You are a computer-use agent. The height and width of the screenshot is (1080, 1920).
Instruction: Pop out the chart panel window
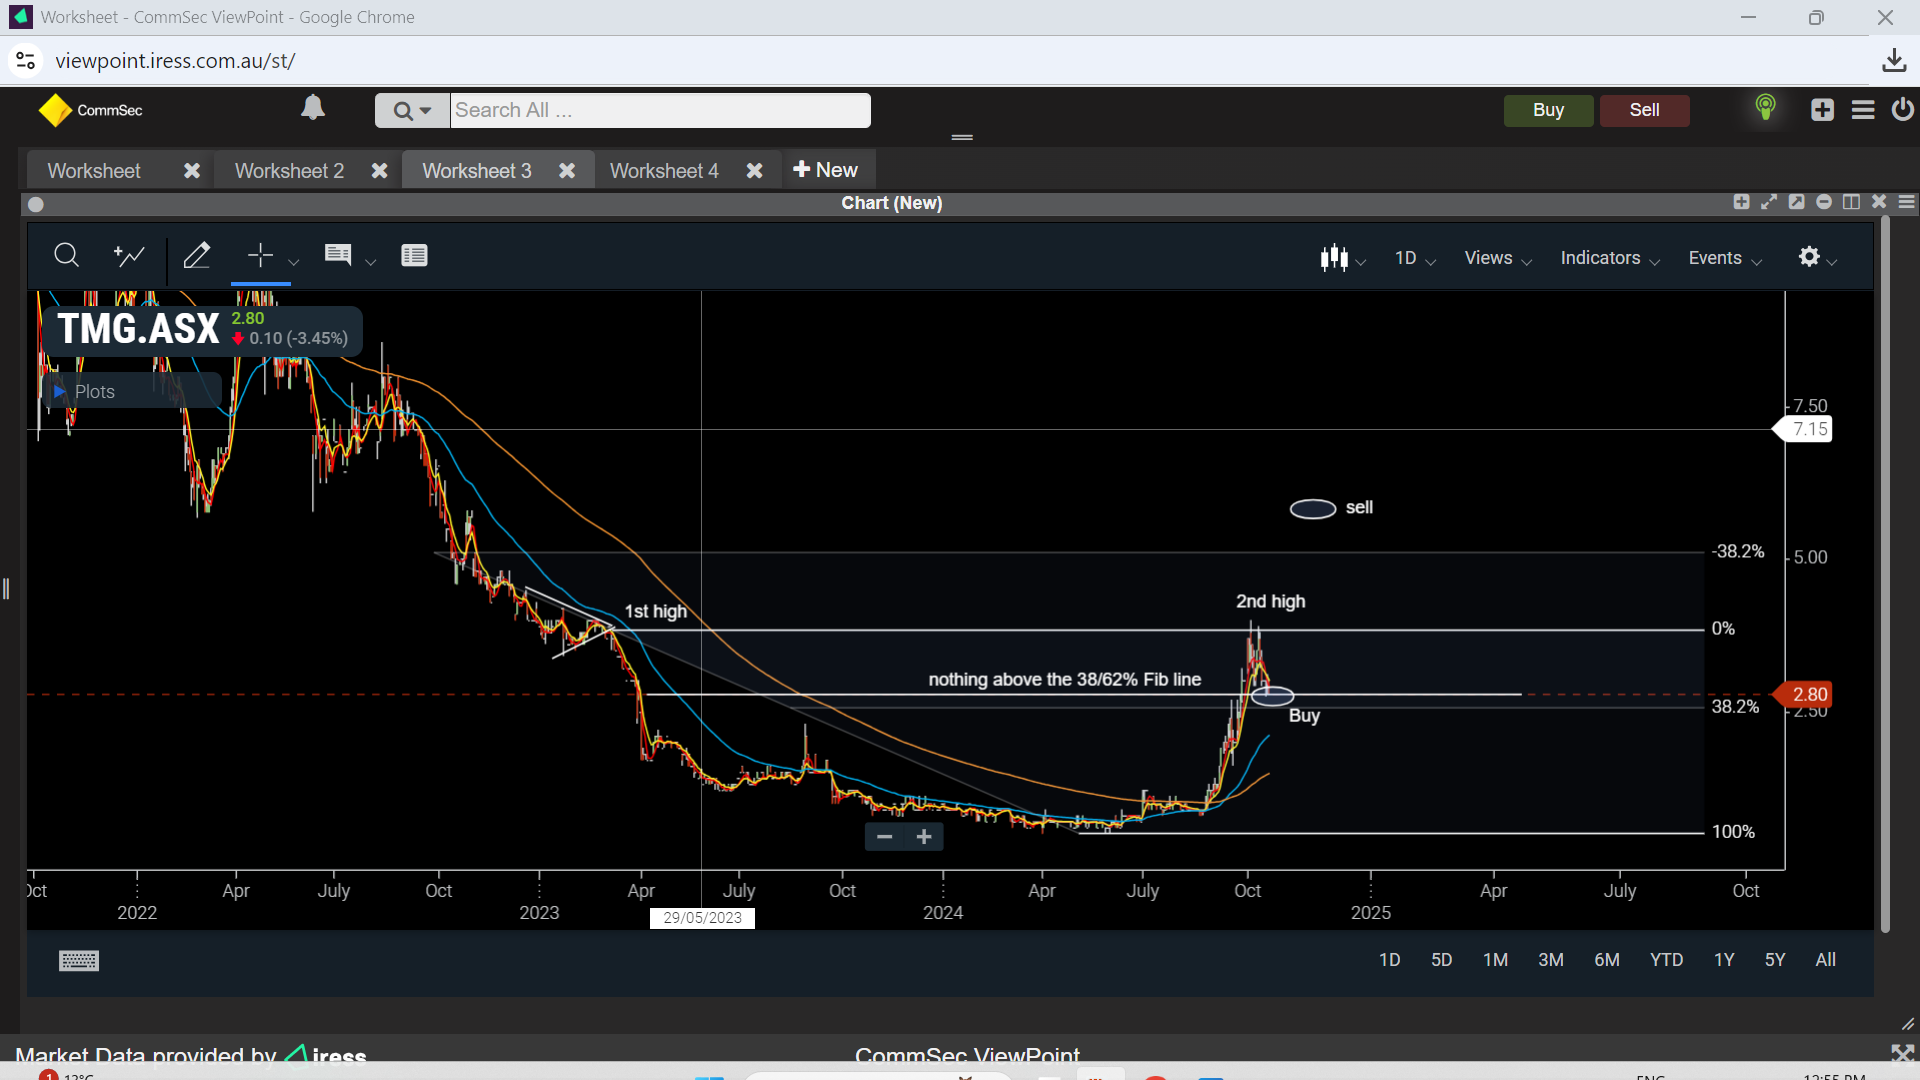1796,202
